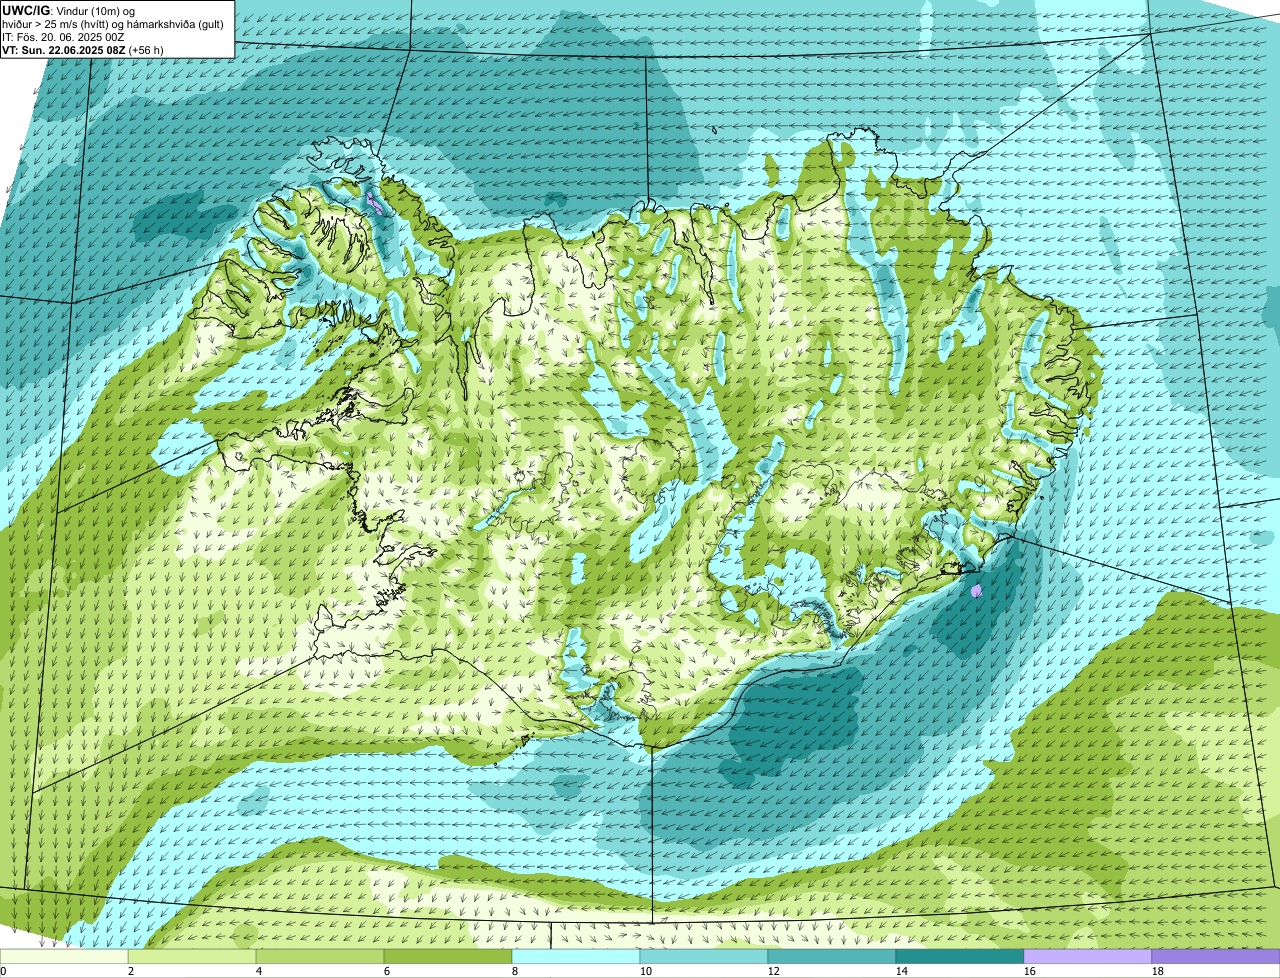This screenshot has height=978, width=1280.
Task: Click the initial time 'IT: Fös. 20. 06. 2025 00Z'
Action: [64, 36]
